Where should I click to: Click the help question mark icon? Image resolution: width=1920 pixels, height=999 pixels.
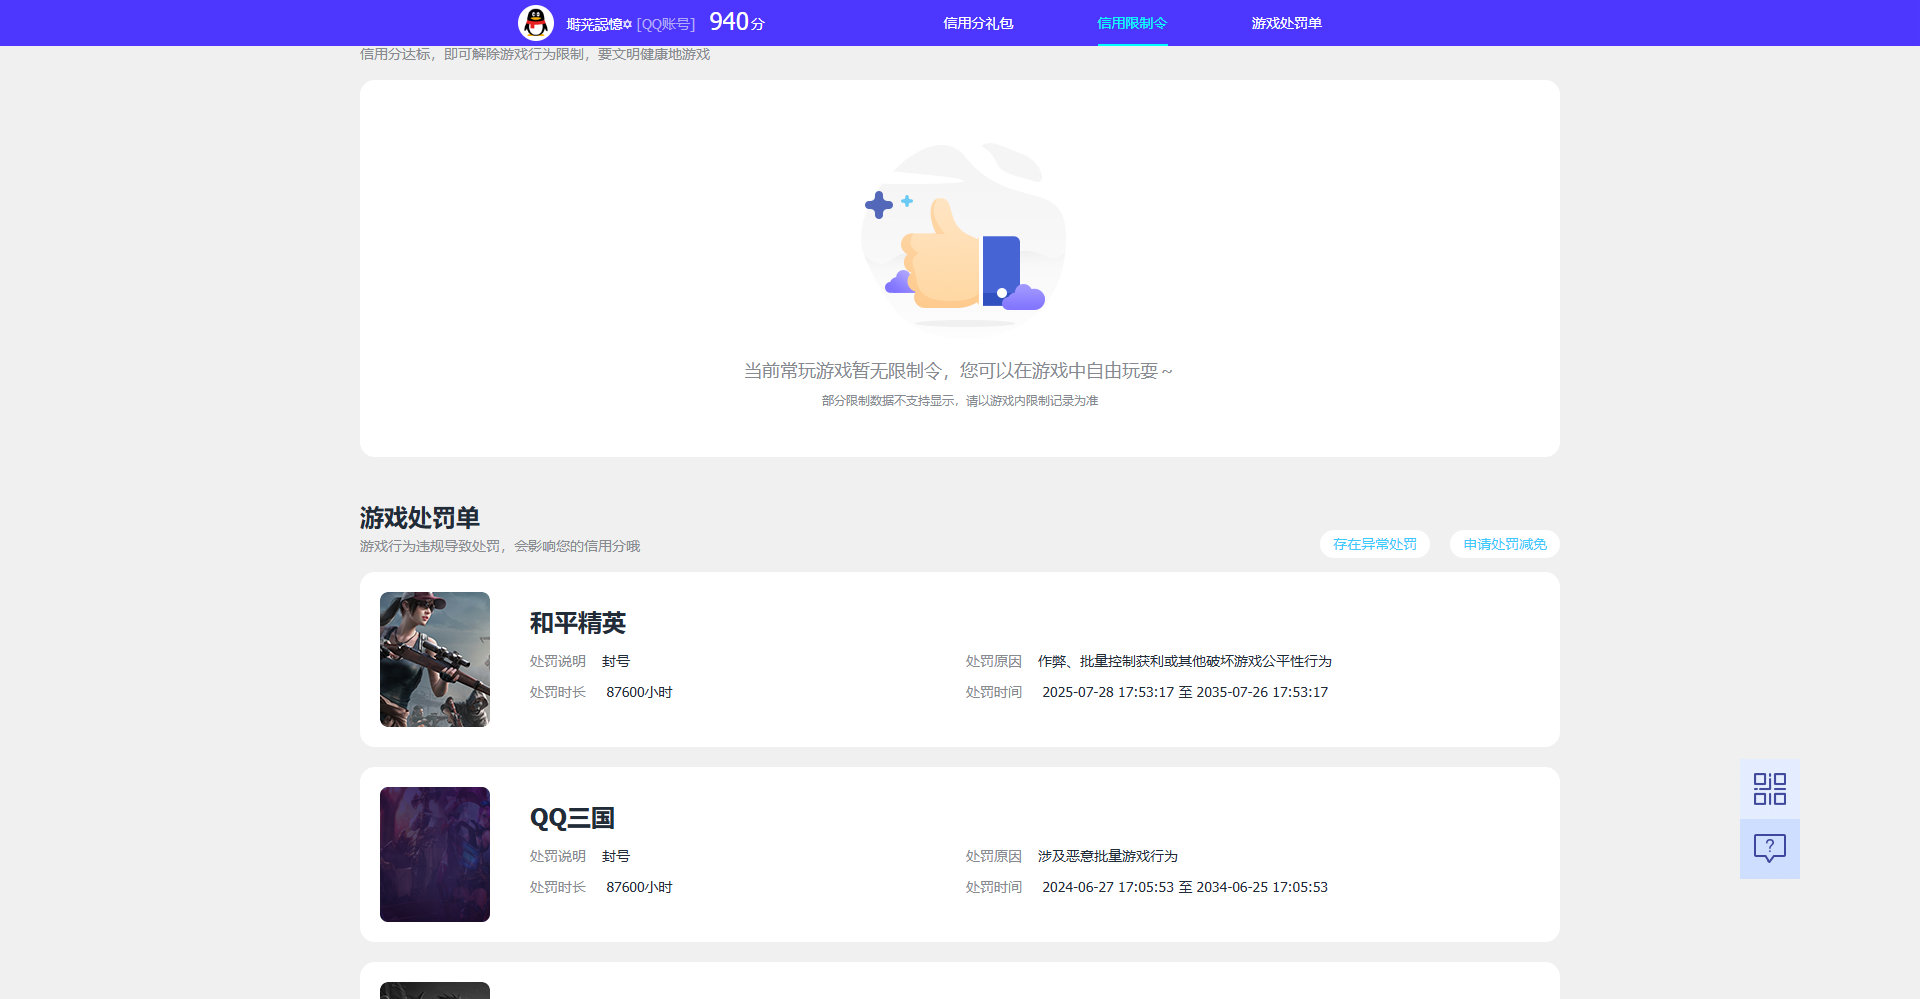[x=1769, y=849]
